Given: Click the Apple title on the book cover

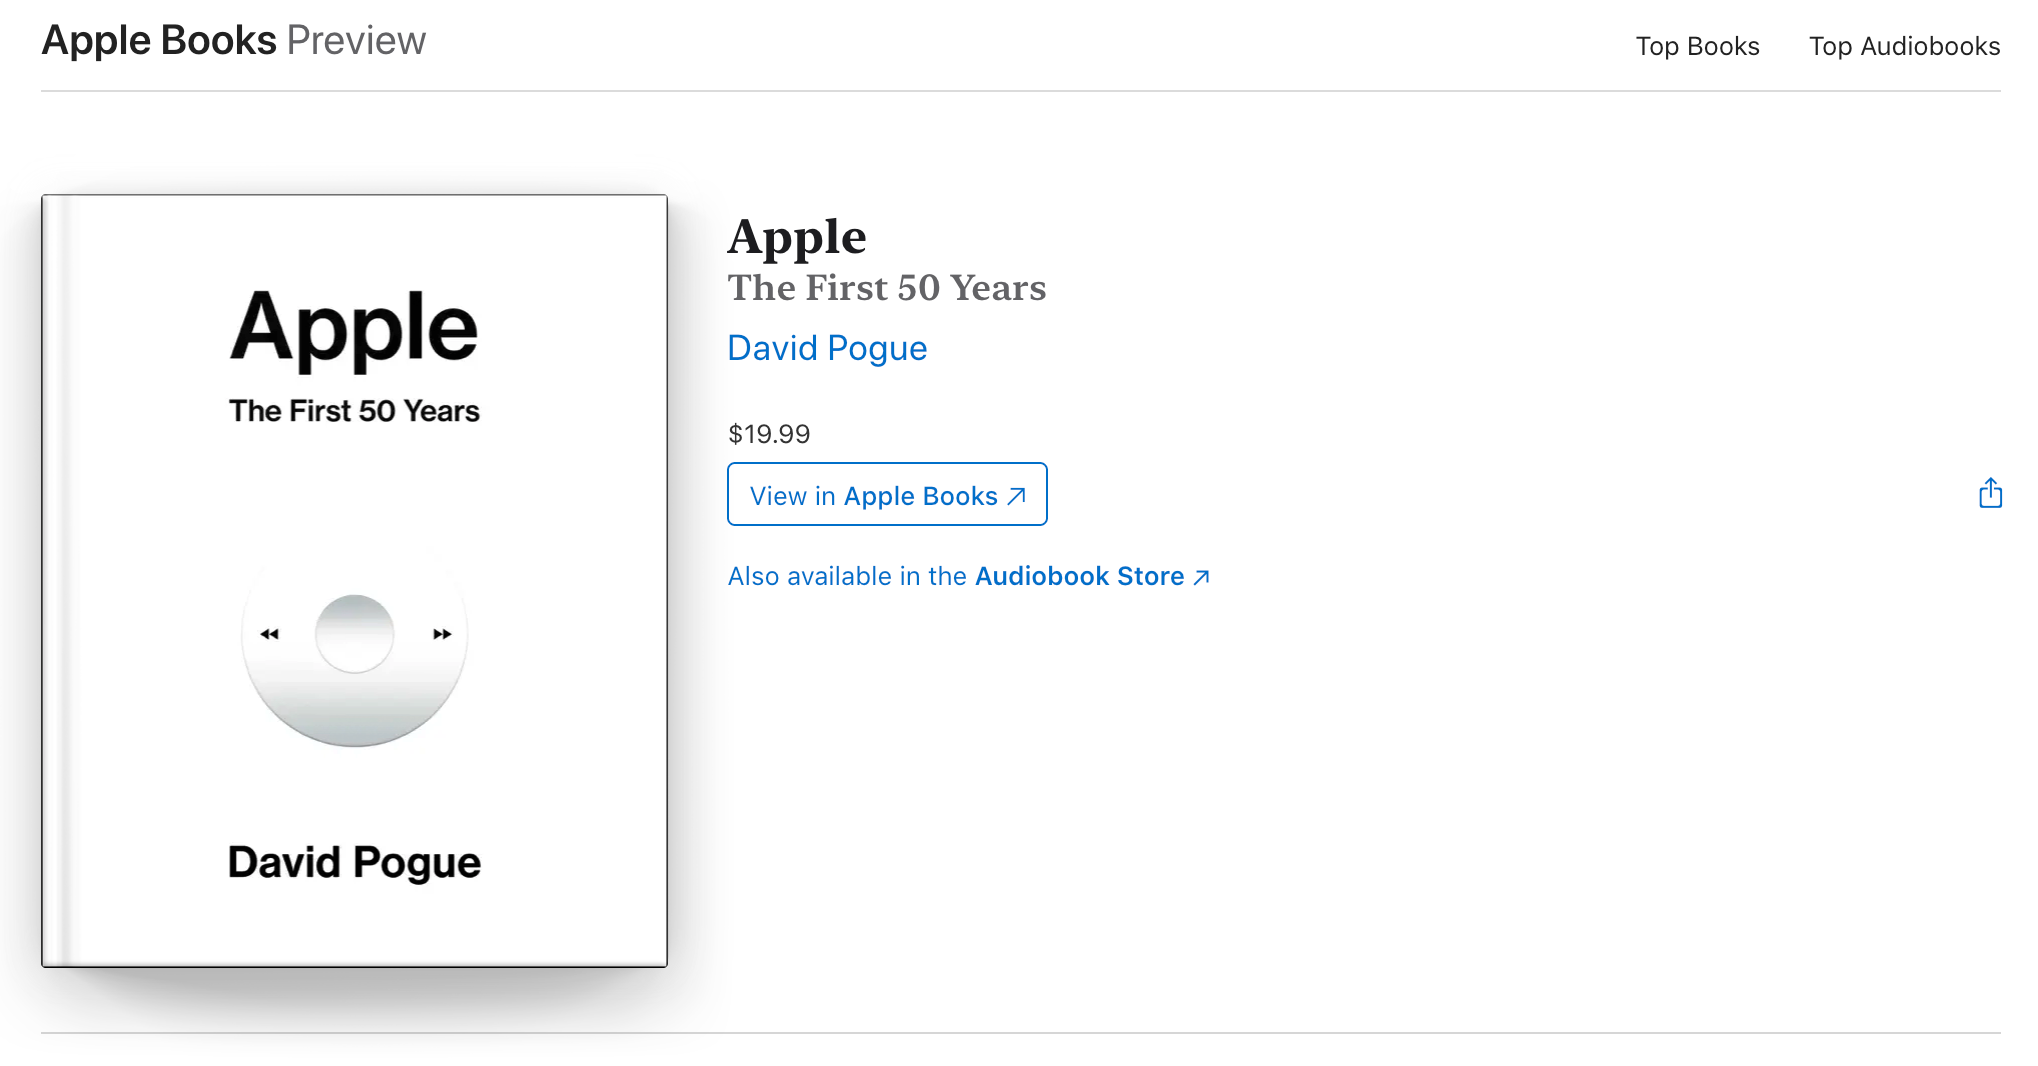Looking at the screenshot, I should pyautogui.click(x=354, y=327).
